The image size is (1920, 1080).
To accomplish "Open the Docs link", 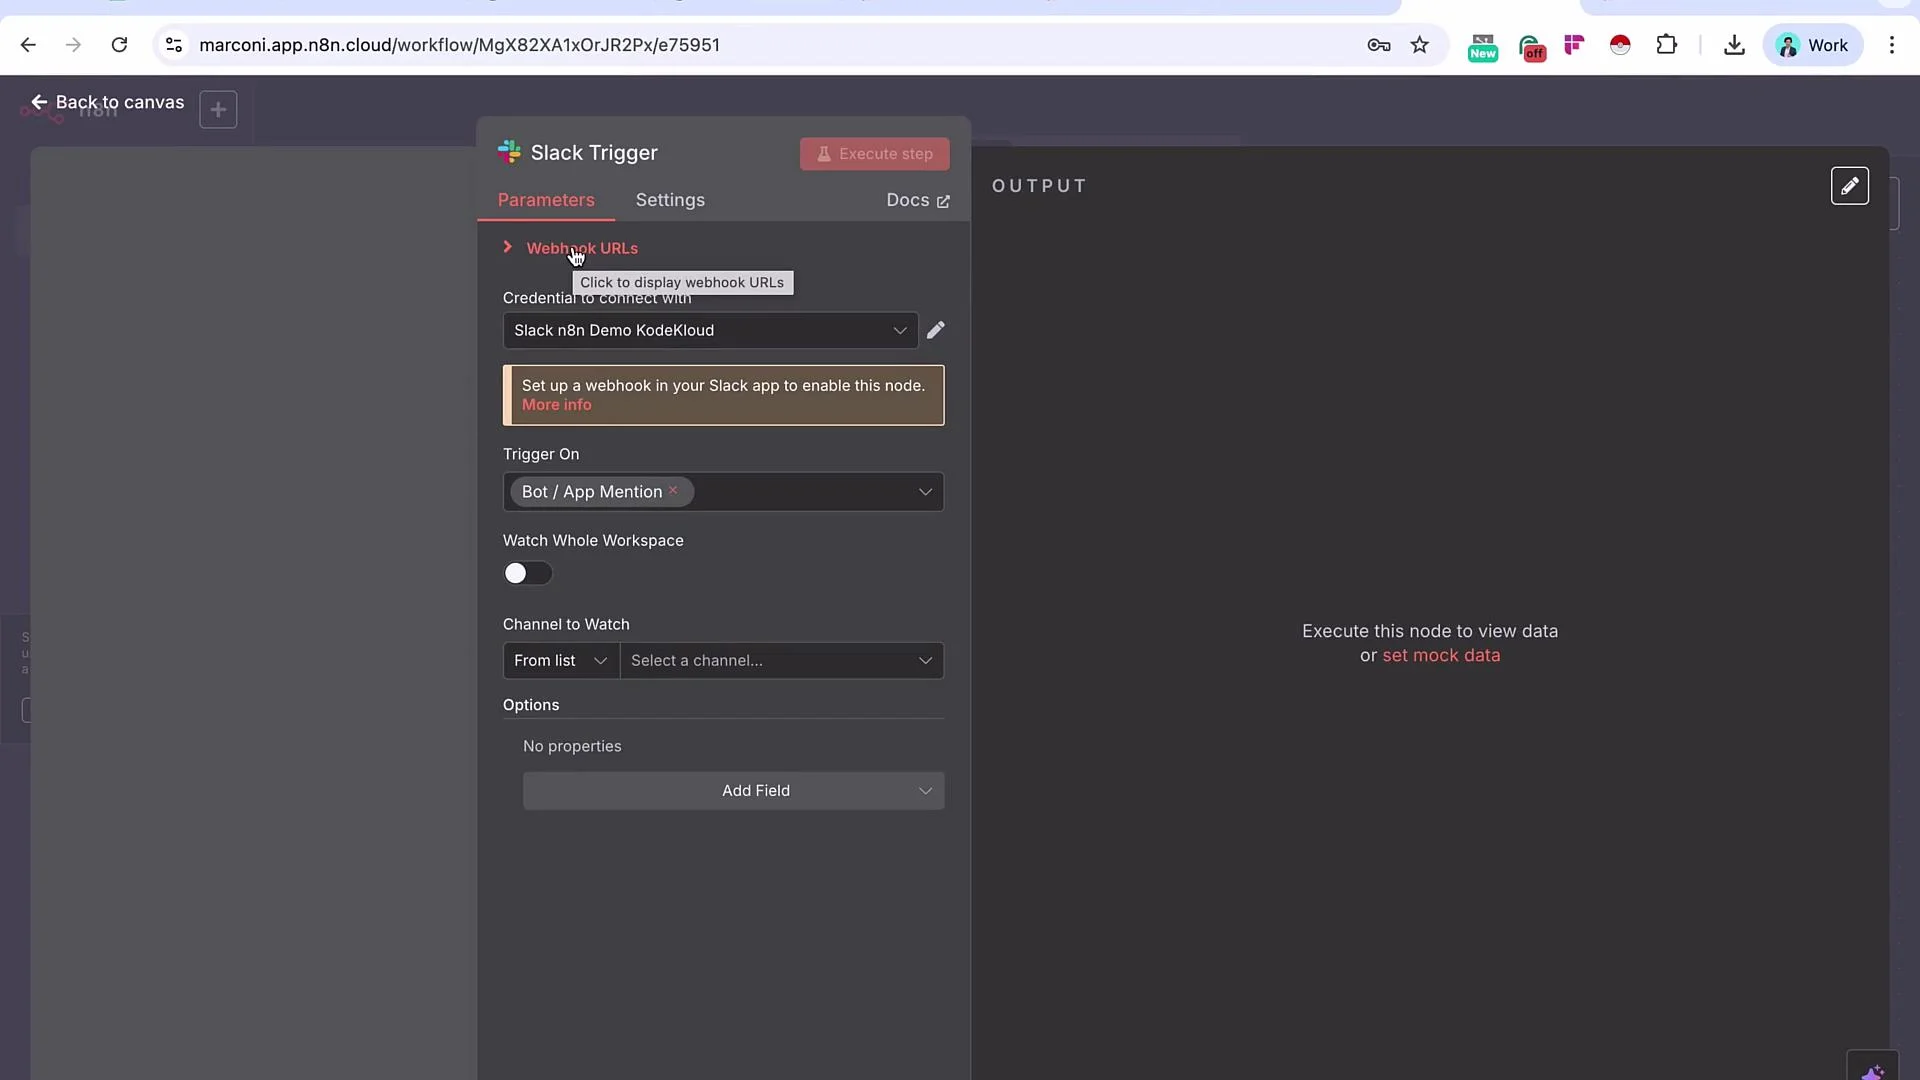I will [x=917, y=200].
